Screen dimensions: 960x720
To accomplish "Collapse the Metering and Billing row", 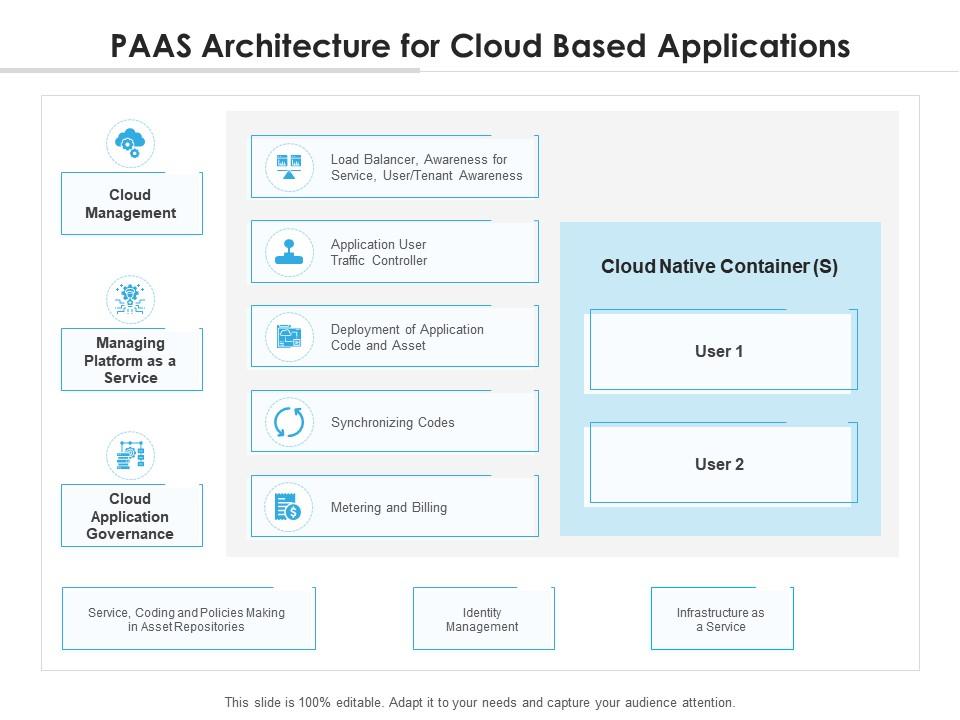I will [x=394, y=506].
